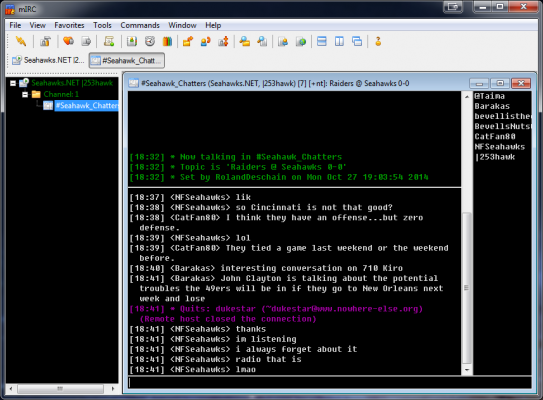Select bevellisthe... in the nickname list
This screenshot has width=543, height=400.
(502, 116)
